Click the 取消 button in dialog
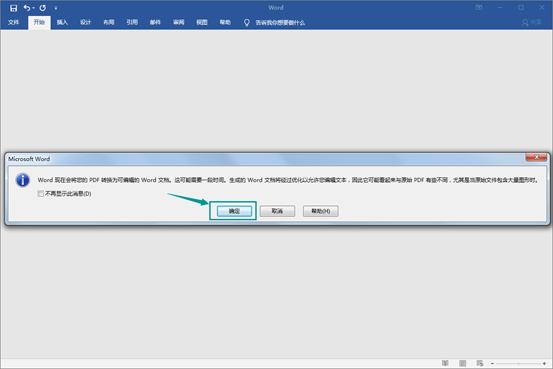Image resolution: width=553 pixels, height=369 pixels. tap(277, 211)
